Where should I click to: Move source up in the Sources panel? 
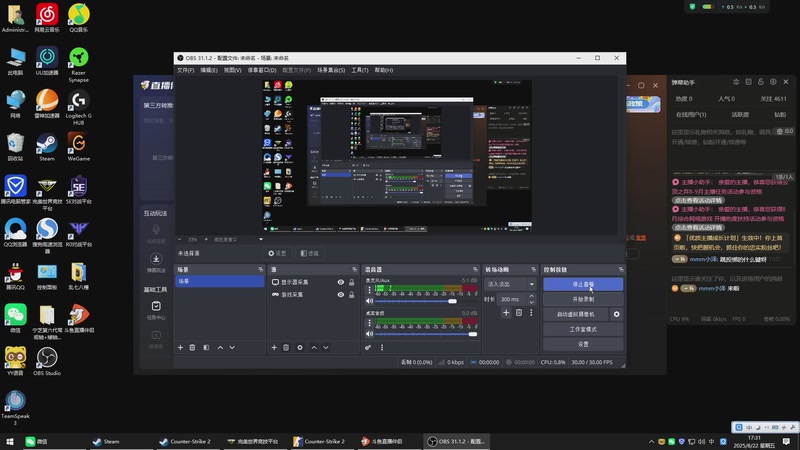tap(314, 347)
